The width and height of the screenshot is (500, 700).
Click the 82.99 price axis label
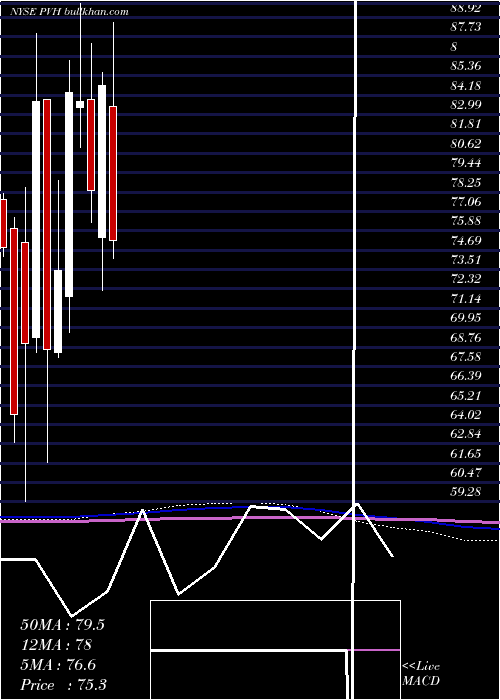pyautogui.click(x=466, y=105)
